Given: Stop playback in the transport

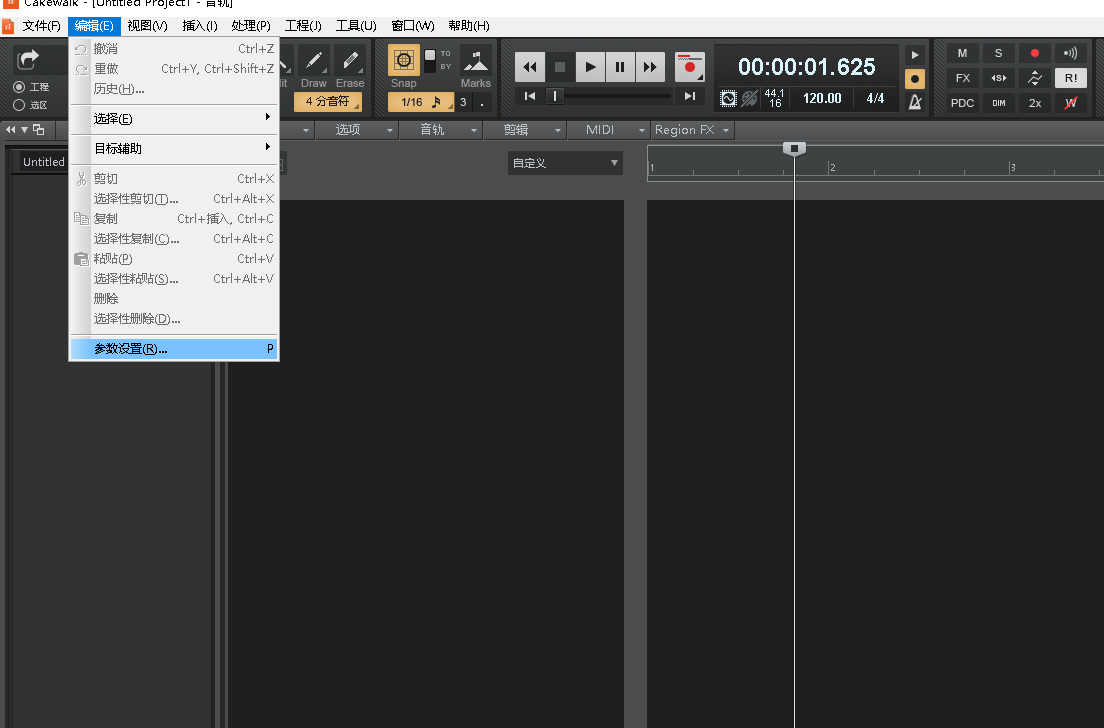Looking at the screenshot, I should [x=560, y=67].
